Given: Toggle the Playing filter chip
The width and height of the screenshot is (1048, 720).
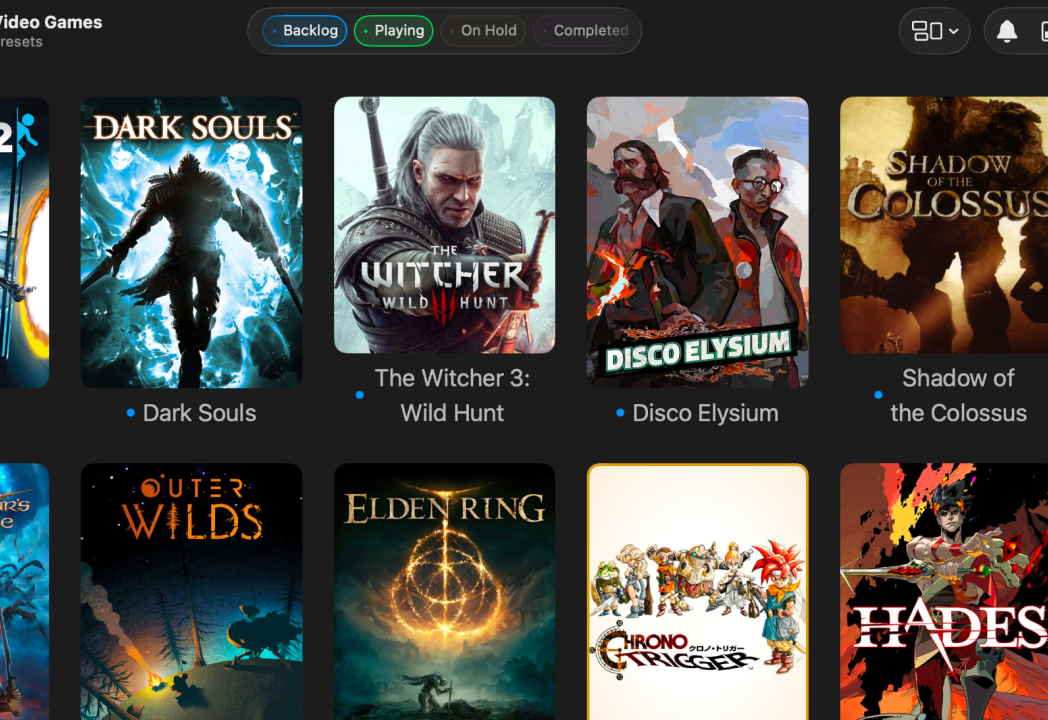Looking at the screenshot, I should [x=394, y=31].
